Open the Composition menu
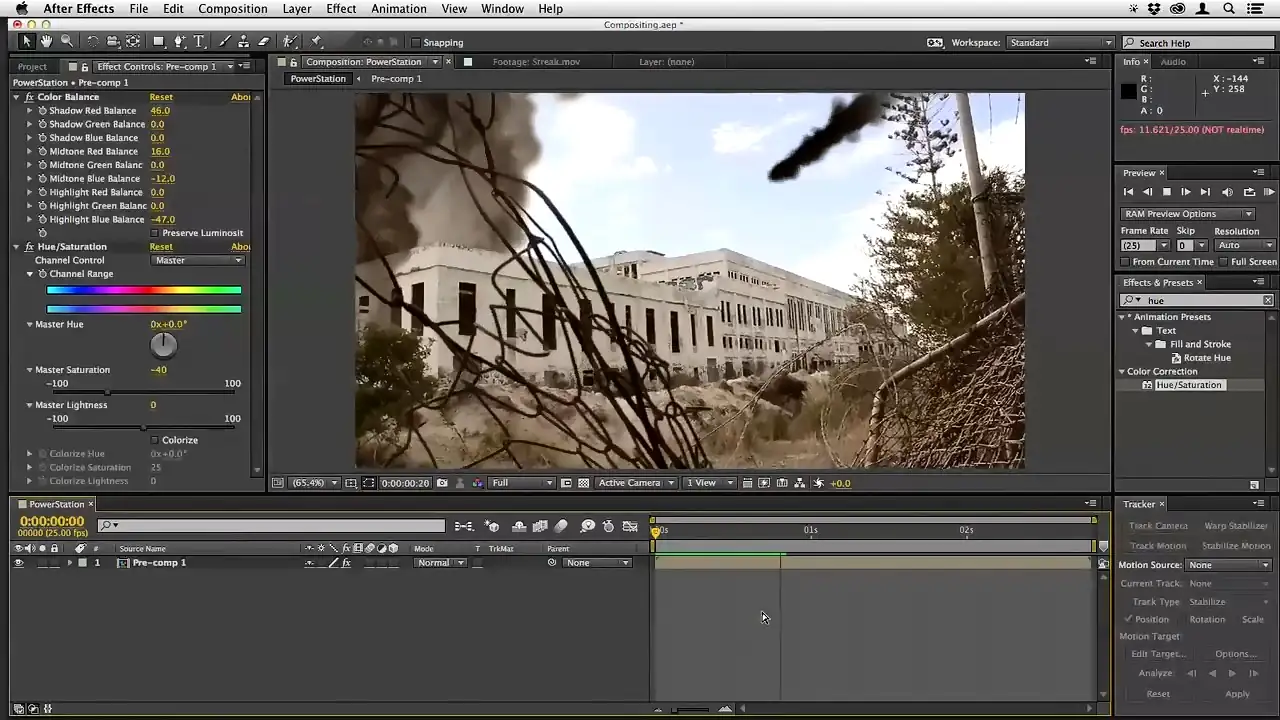This screenshot has width=1280, height=720. click(232, 9)
